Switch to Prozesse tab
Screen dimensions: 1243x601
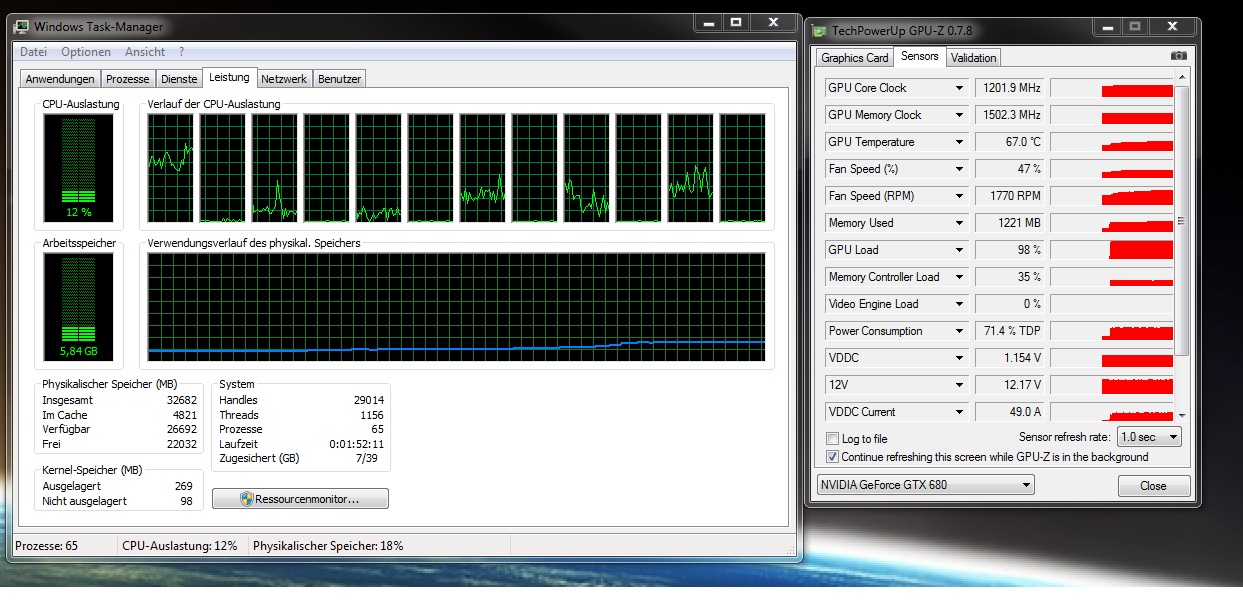click(127, 79)
